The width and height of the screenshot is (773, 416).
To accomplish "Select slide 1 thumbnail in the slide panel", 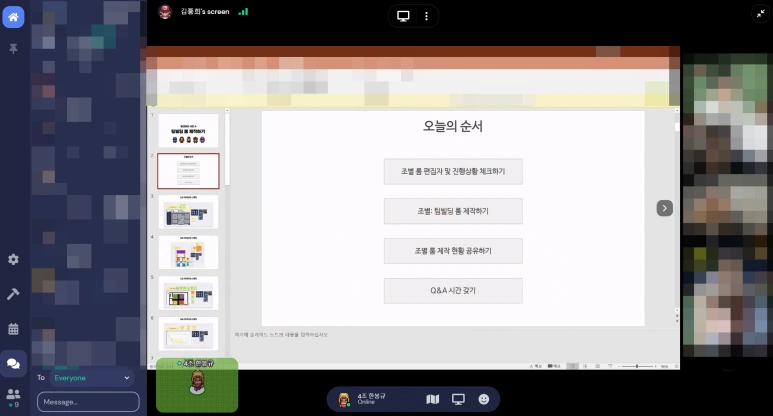I will 188,131.
